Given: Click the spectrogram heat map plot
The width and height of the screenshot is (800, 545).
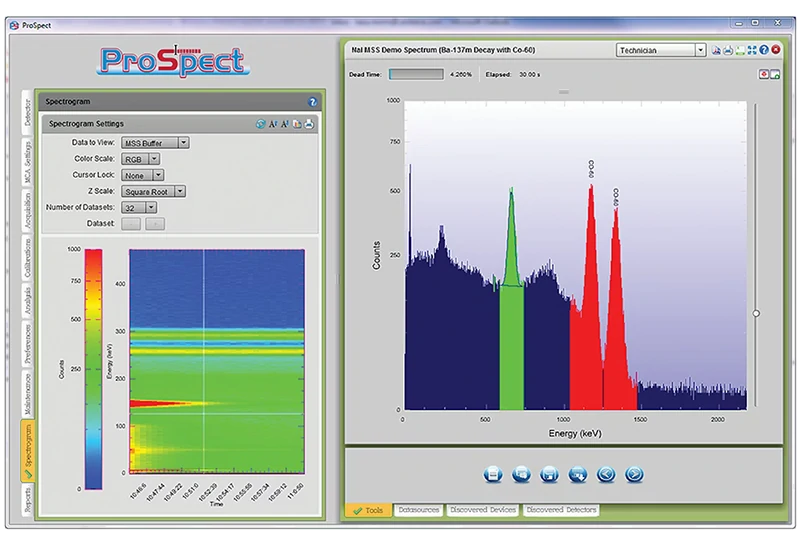Looking at the screenshot, I should 217,361.
